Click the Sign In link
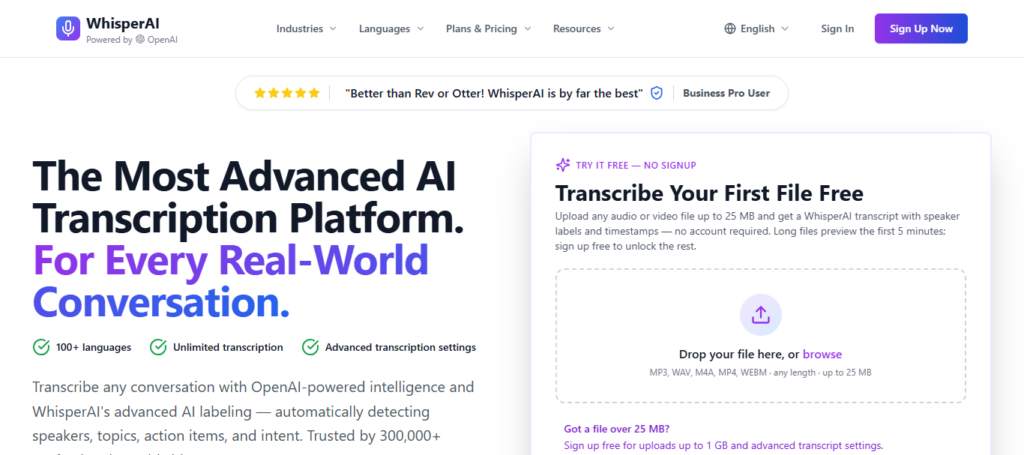 click(837, 29)
